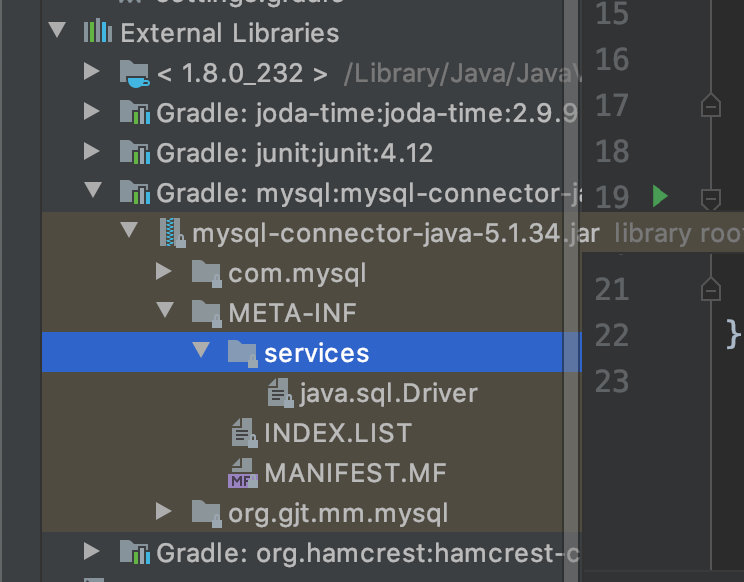Click line number 22 in the gutter
Screen dimensions: 744x582
coord(612,335)
